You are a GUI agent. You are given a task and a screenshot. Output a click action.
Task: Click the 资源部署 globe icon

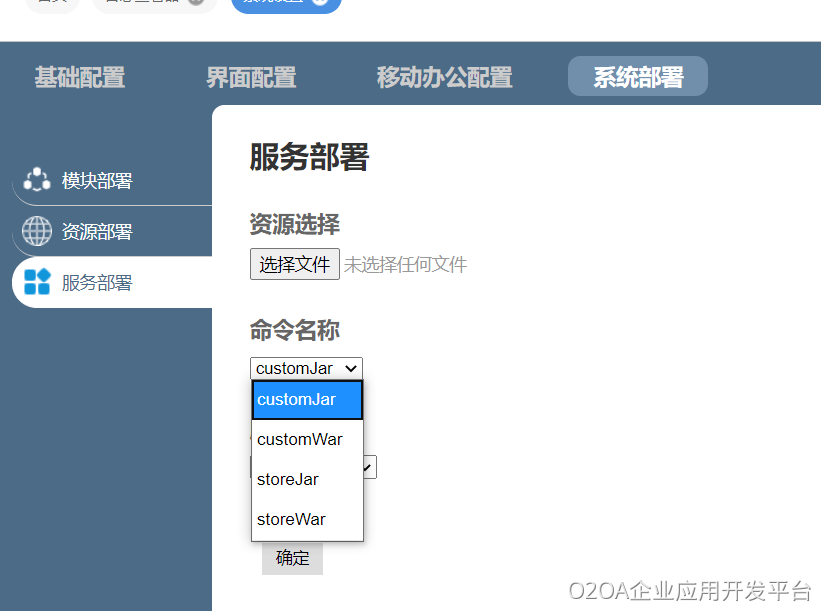[37, 231]
